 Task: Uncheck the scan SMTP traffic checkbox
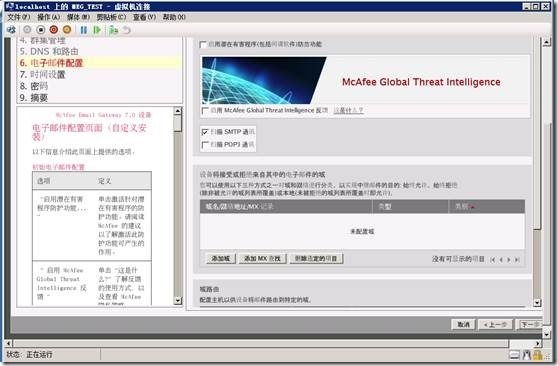pos(205,132)
